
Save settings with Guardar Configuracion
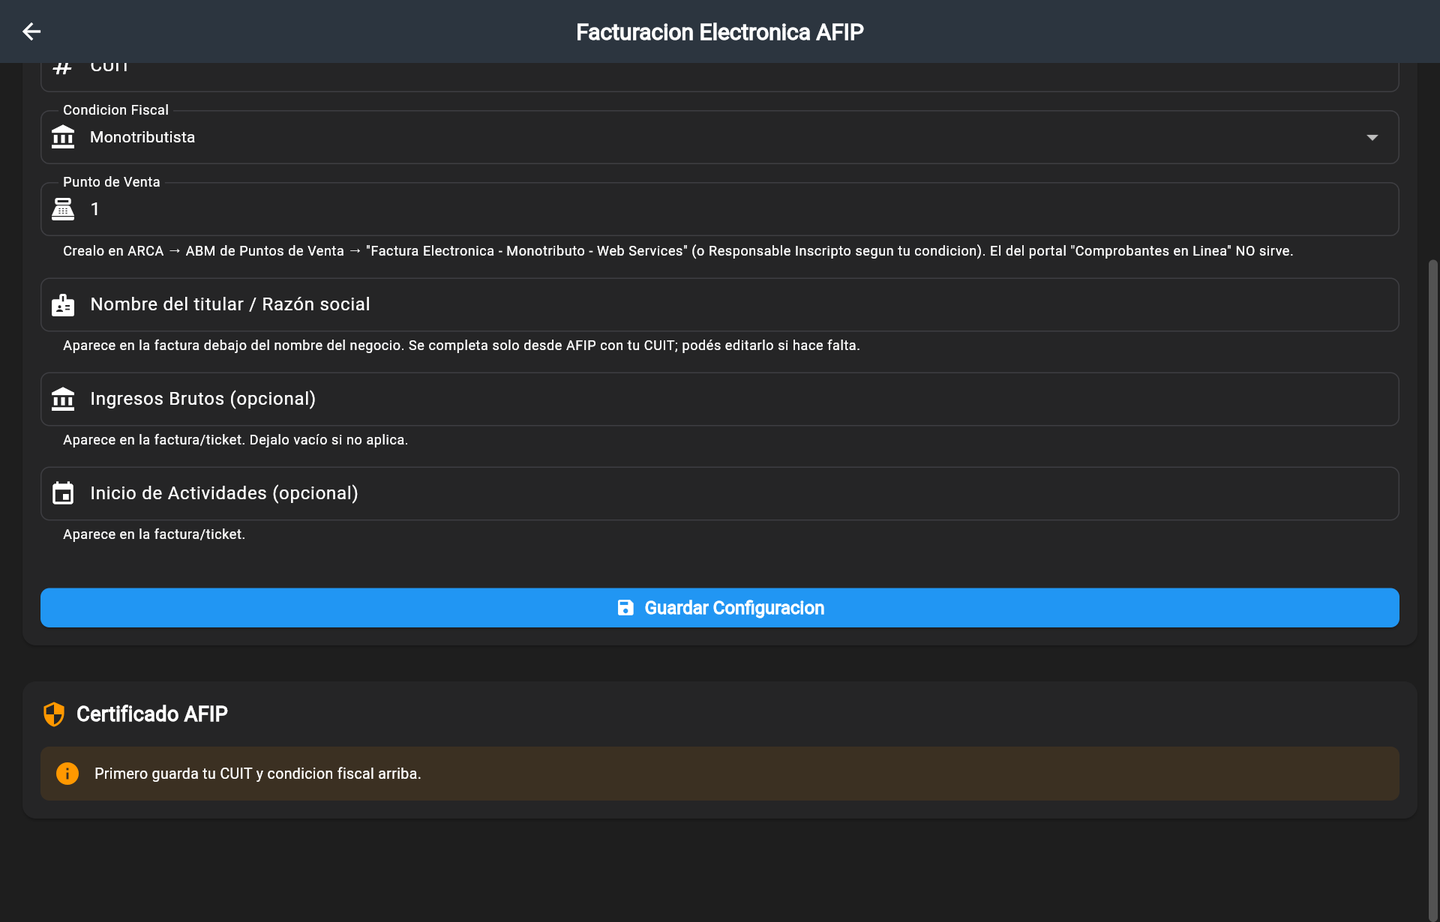pos(720,608)
